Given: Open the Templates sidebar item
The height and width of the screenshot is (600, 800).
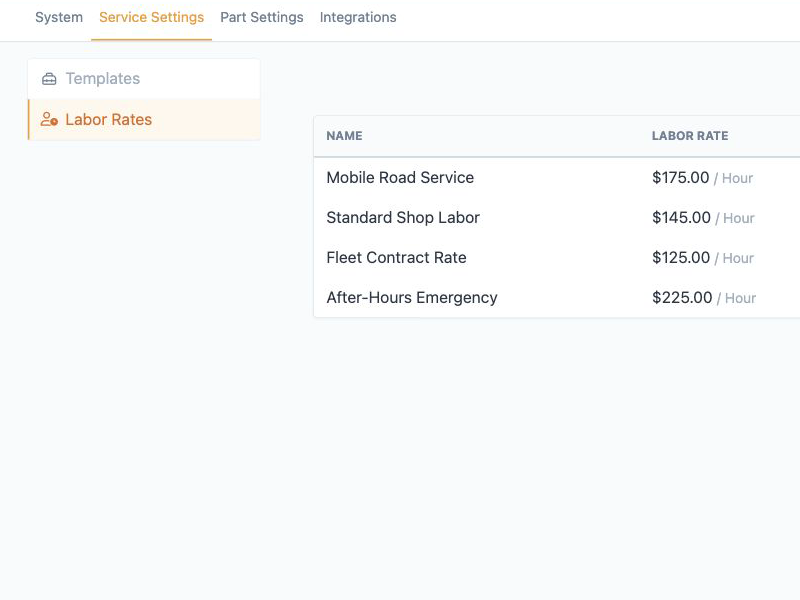Looking at the screenshot, I should [144, 79].
